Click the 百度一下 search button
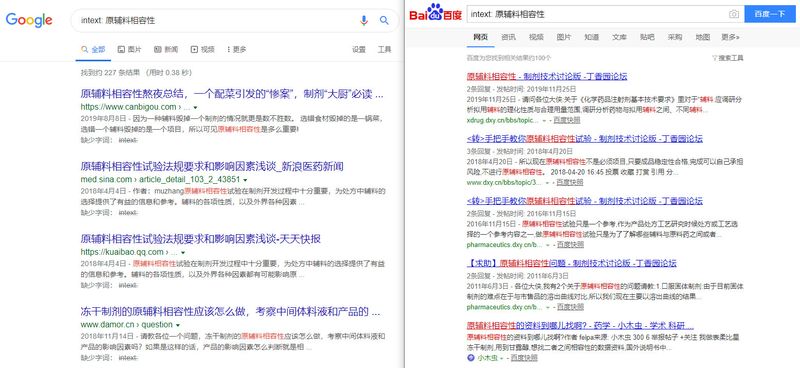 click(x=770, y=14)
